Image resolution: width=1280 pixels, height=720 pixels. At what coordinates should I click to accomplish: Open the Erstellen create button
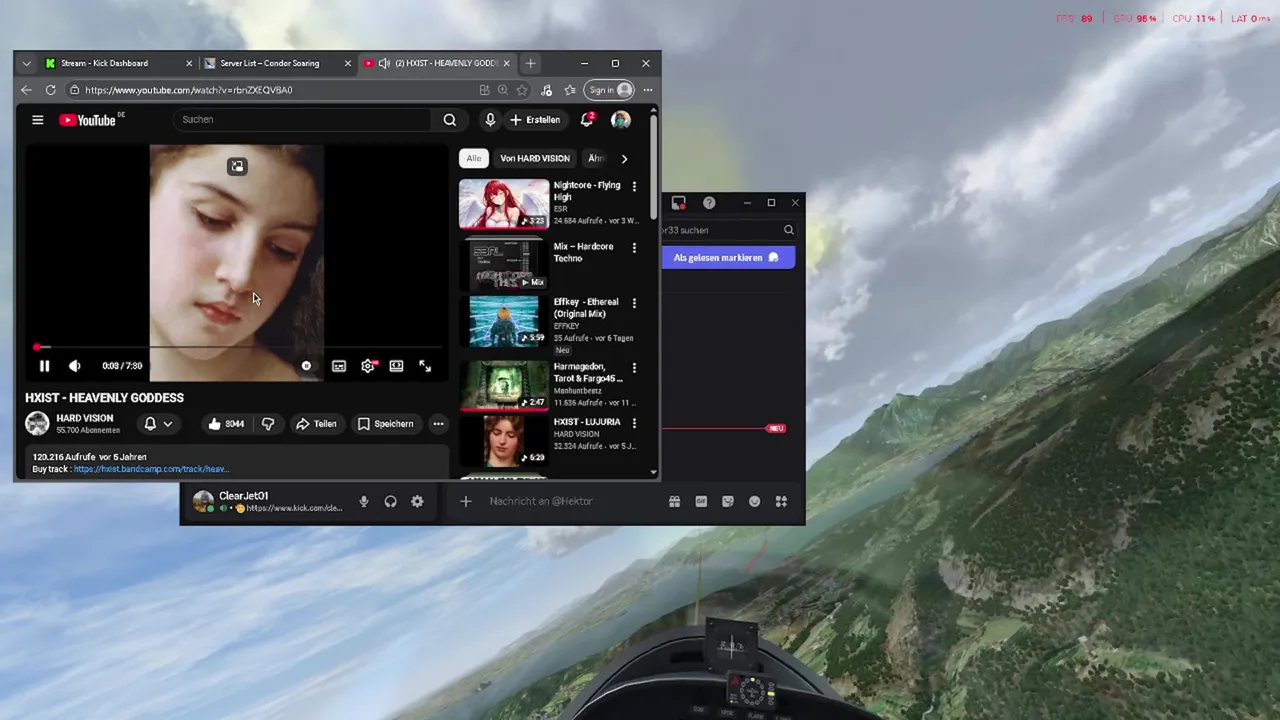tap(535, 120)
